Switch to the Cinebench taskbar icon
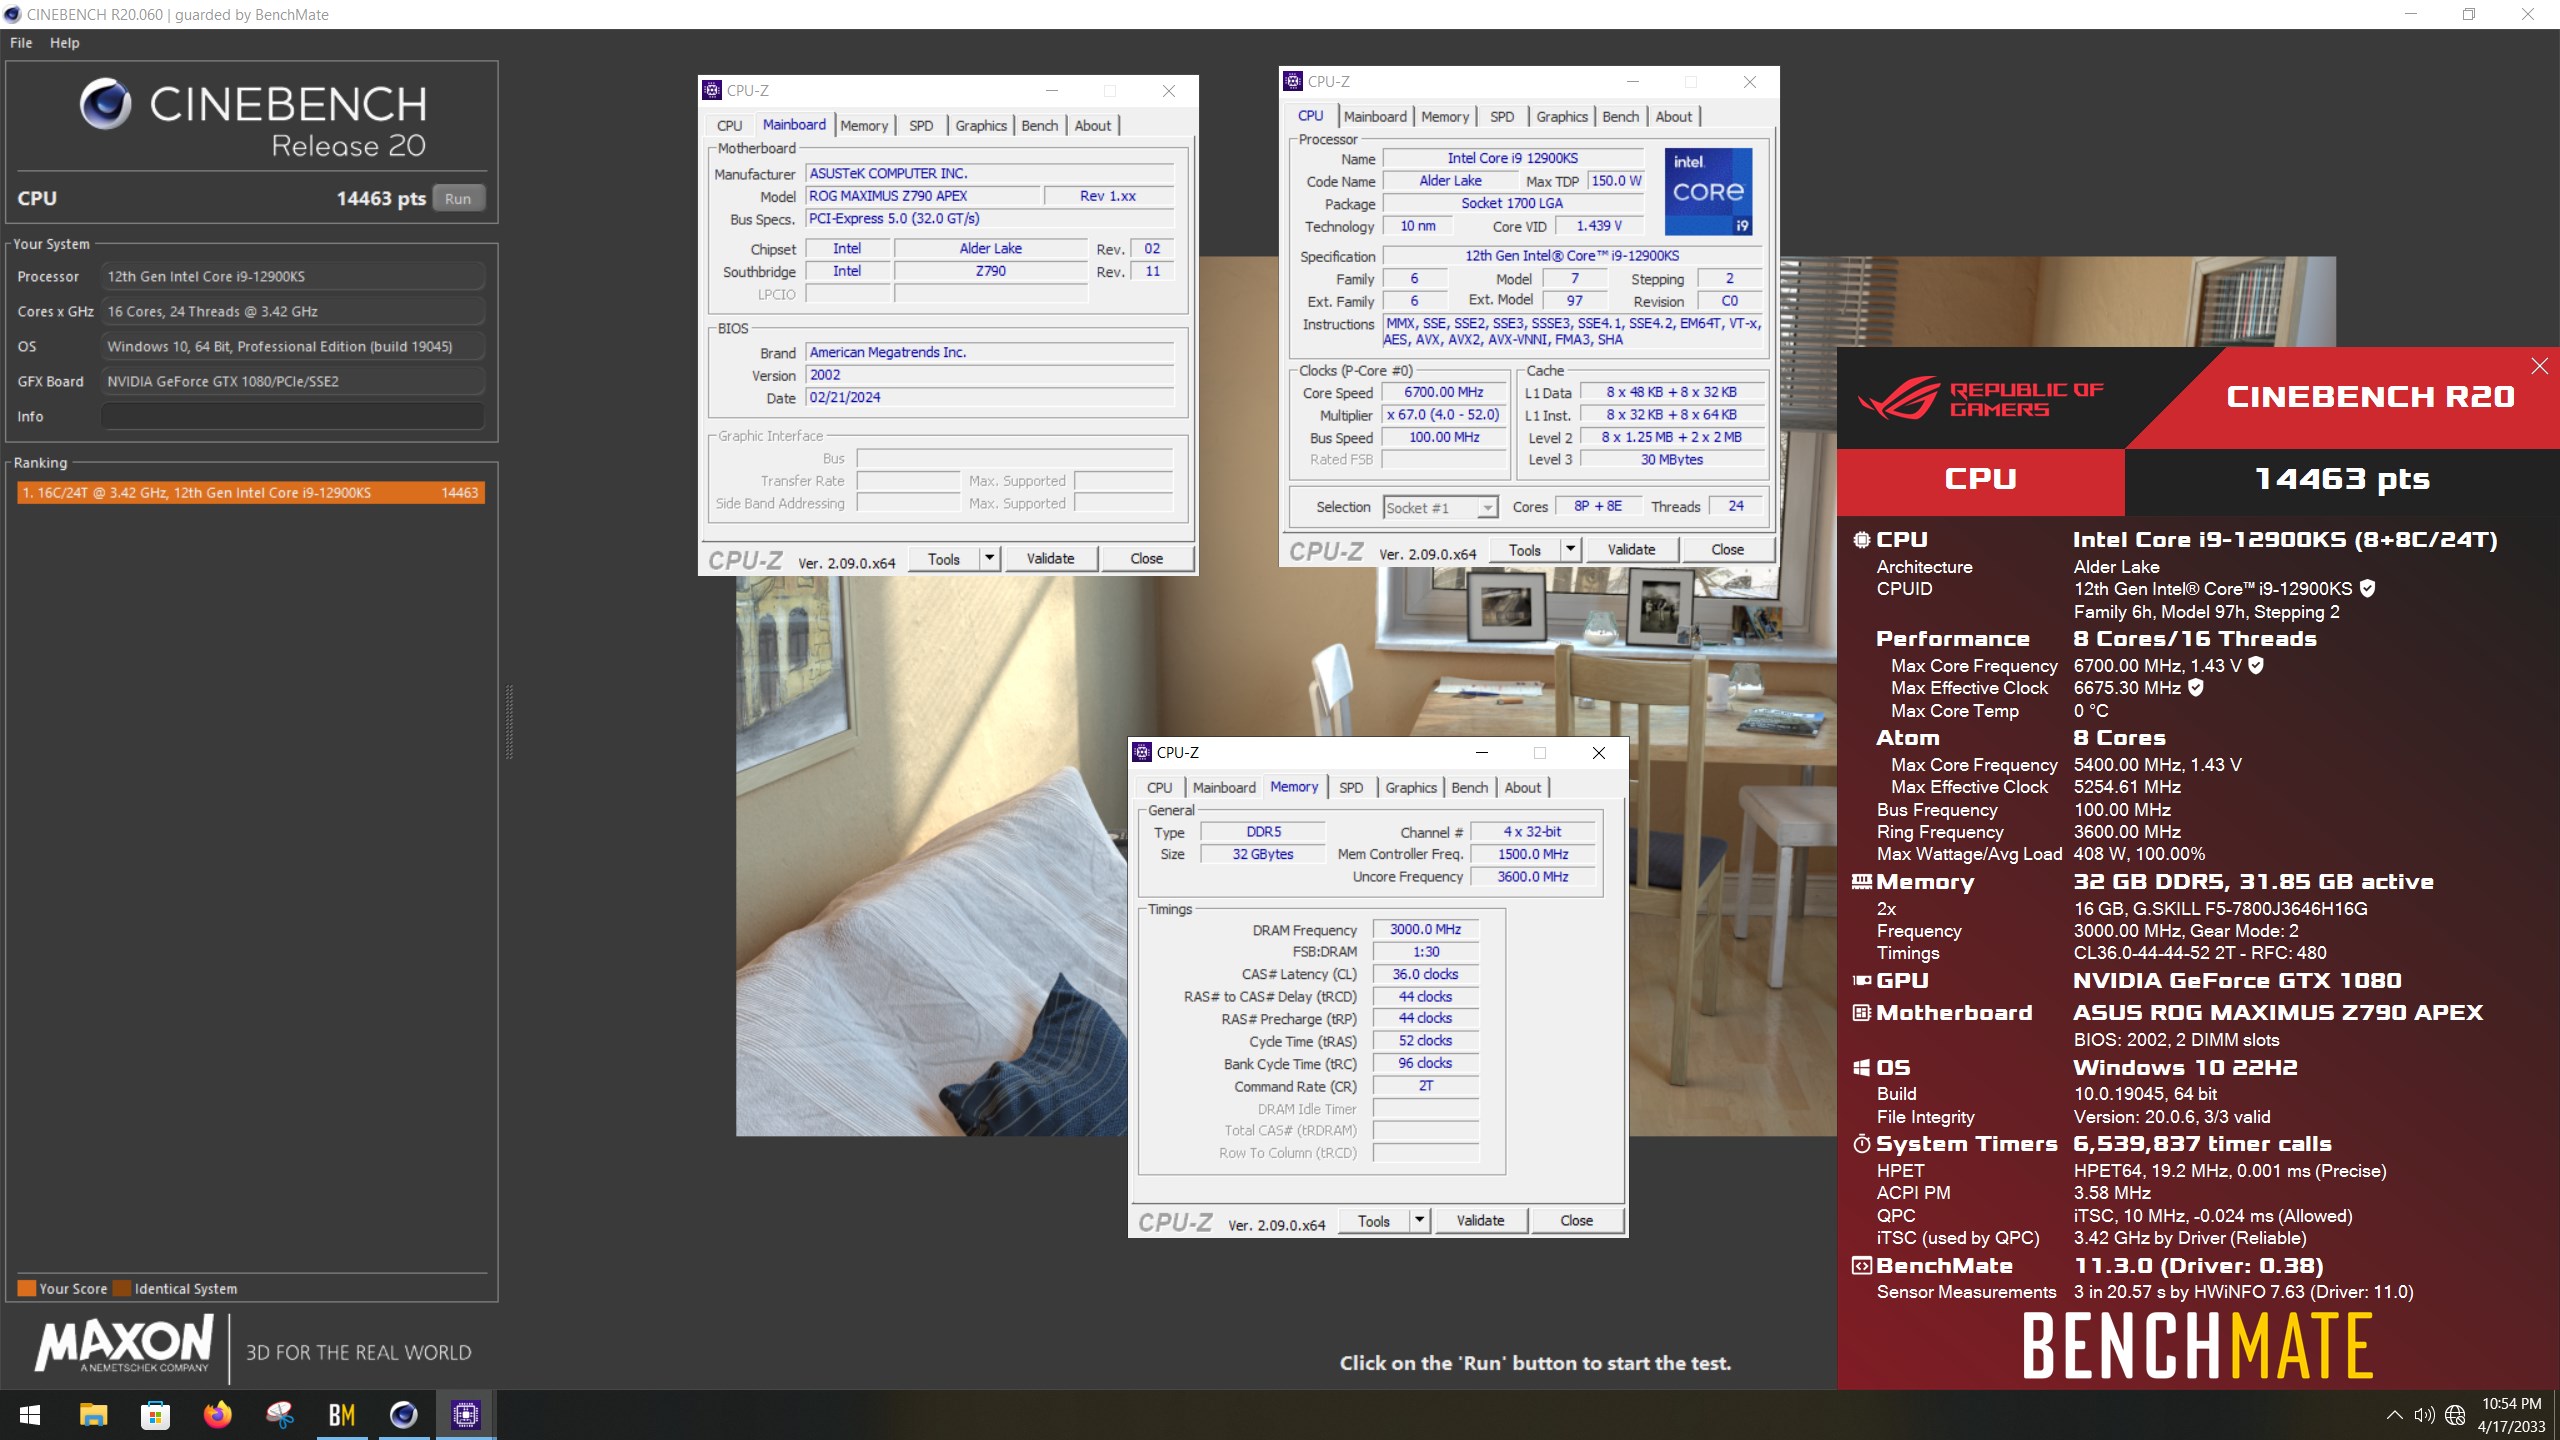The image size is (2560, 1440). coord(403,1415)
